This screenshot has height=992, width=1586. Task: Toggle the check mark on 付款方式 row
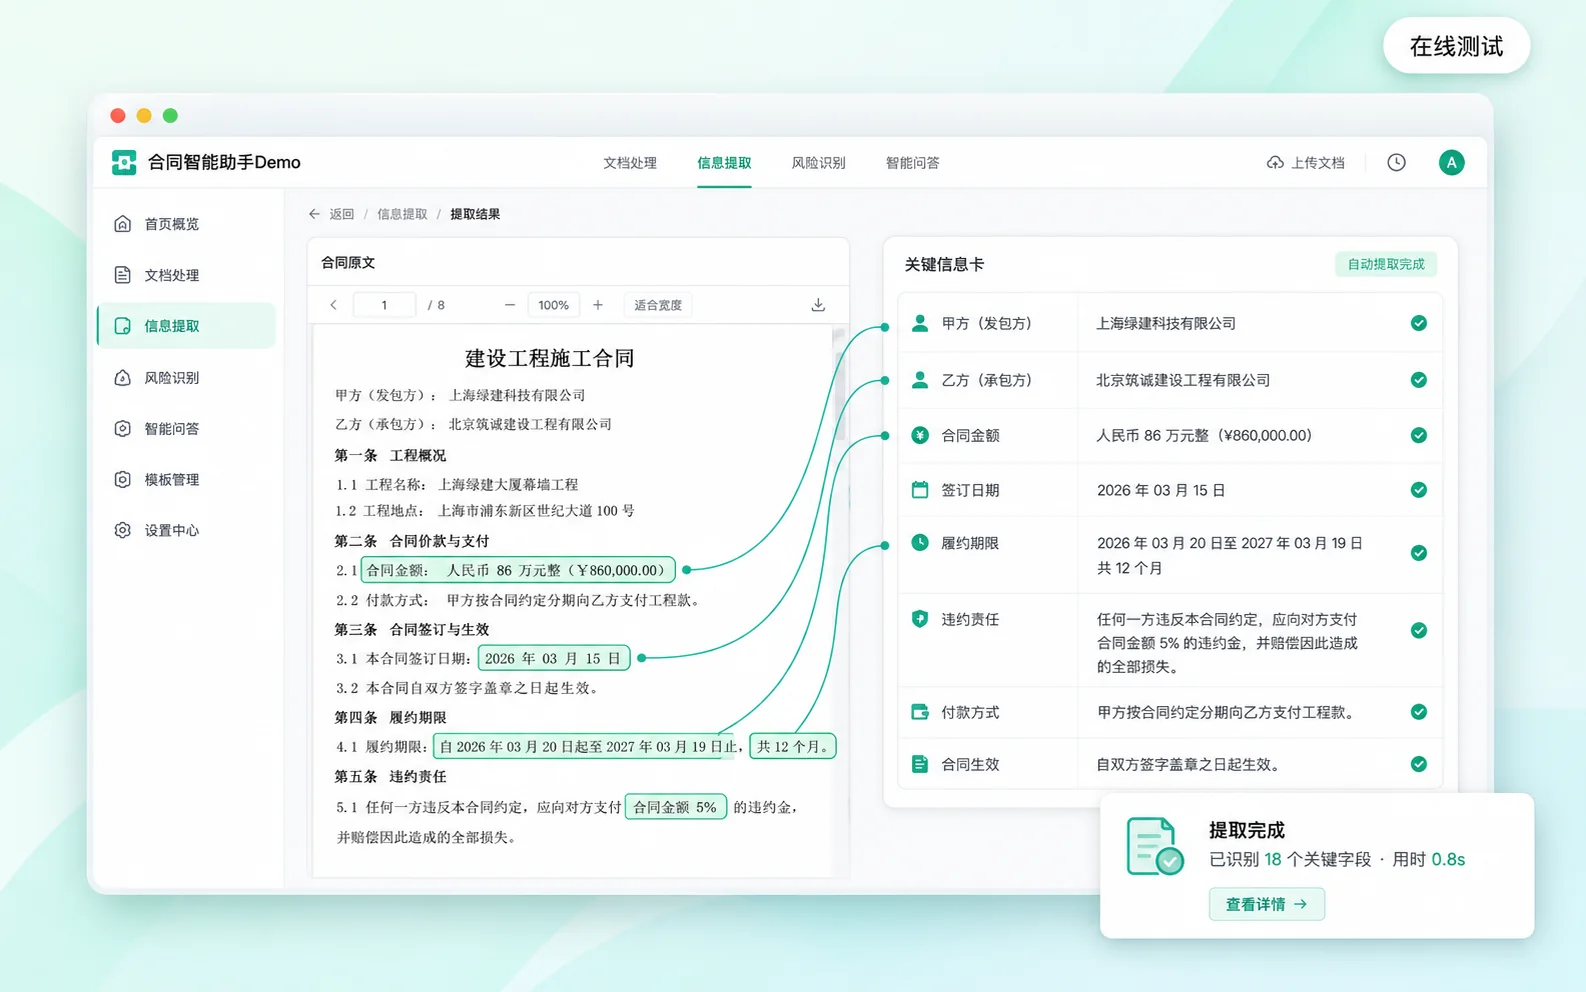click(1418, 712)
